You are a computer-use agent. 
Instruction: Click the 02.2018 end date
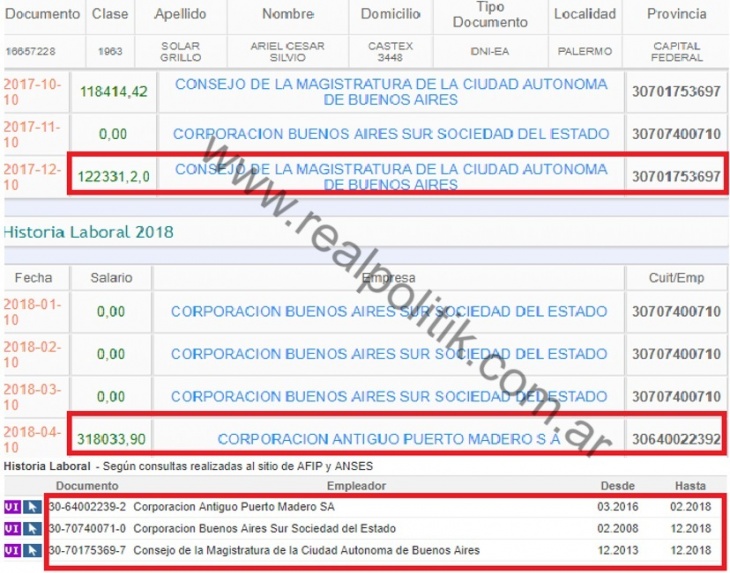coord(691,507)
